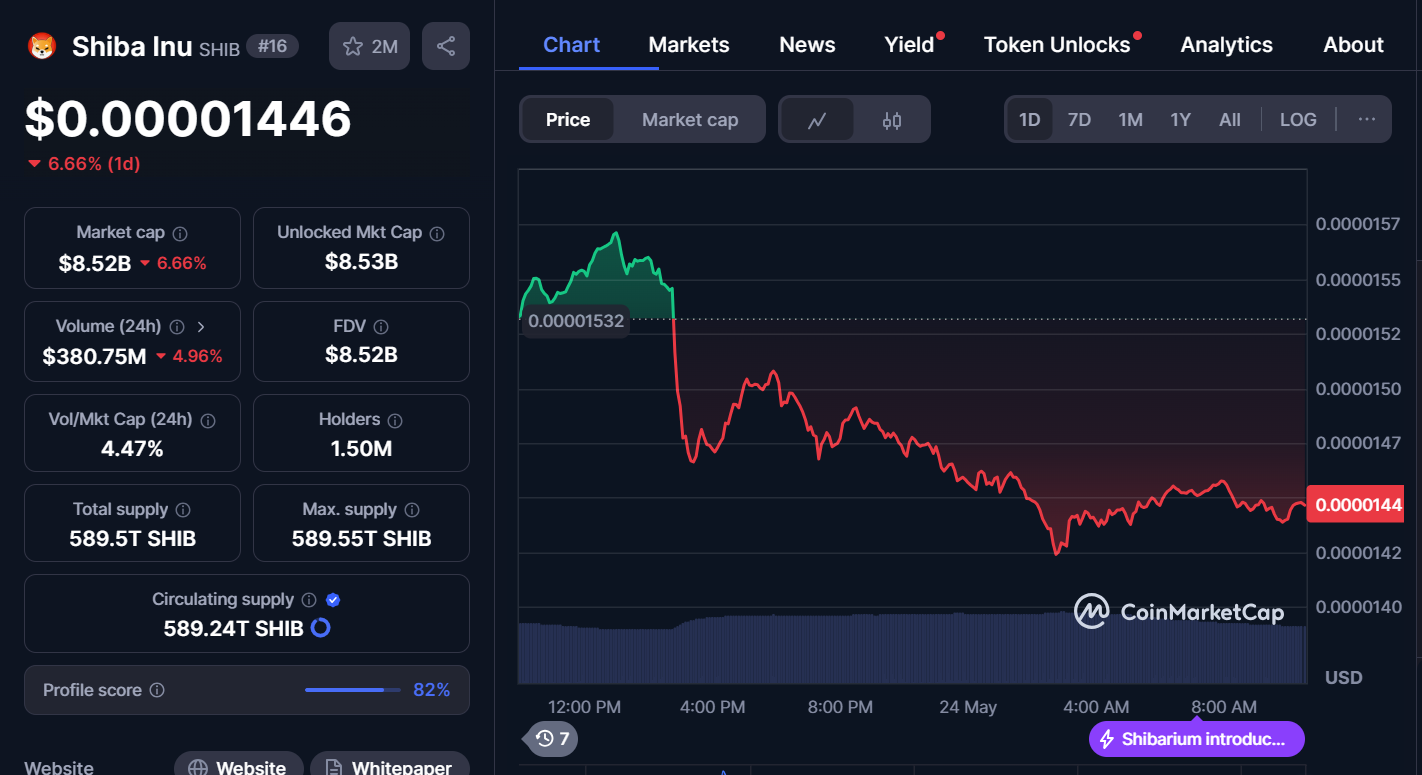Click the 1.50M holders value
1422x775 pixels.
(361, 449)
